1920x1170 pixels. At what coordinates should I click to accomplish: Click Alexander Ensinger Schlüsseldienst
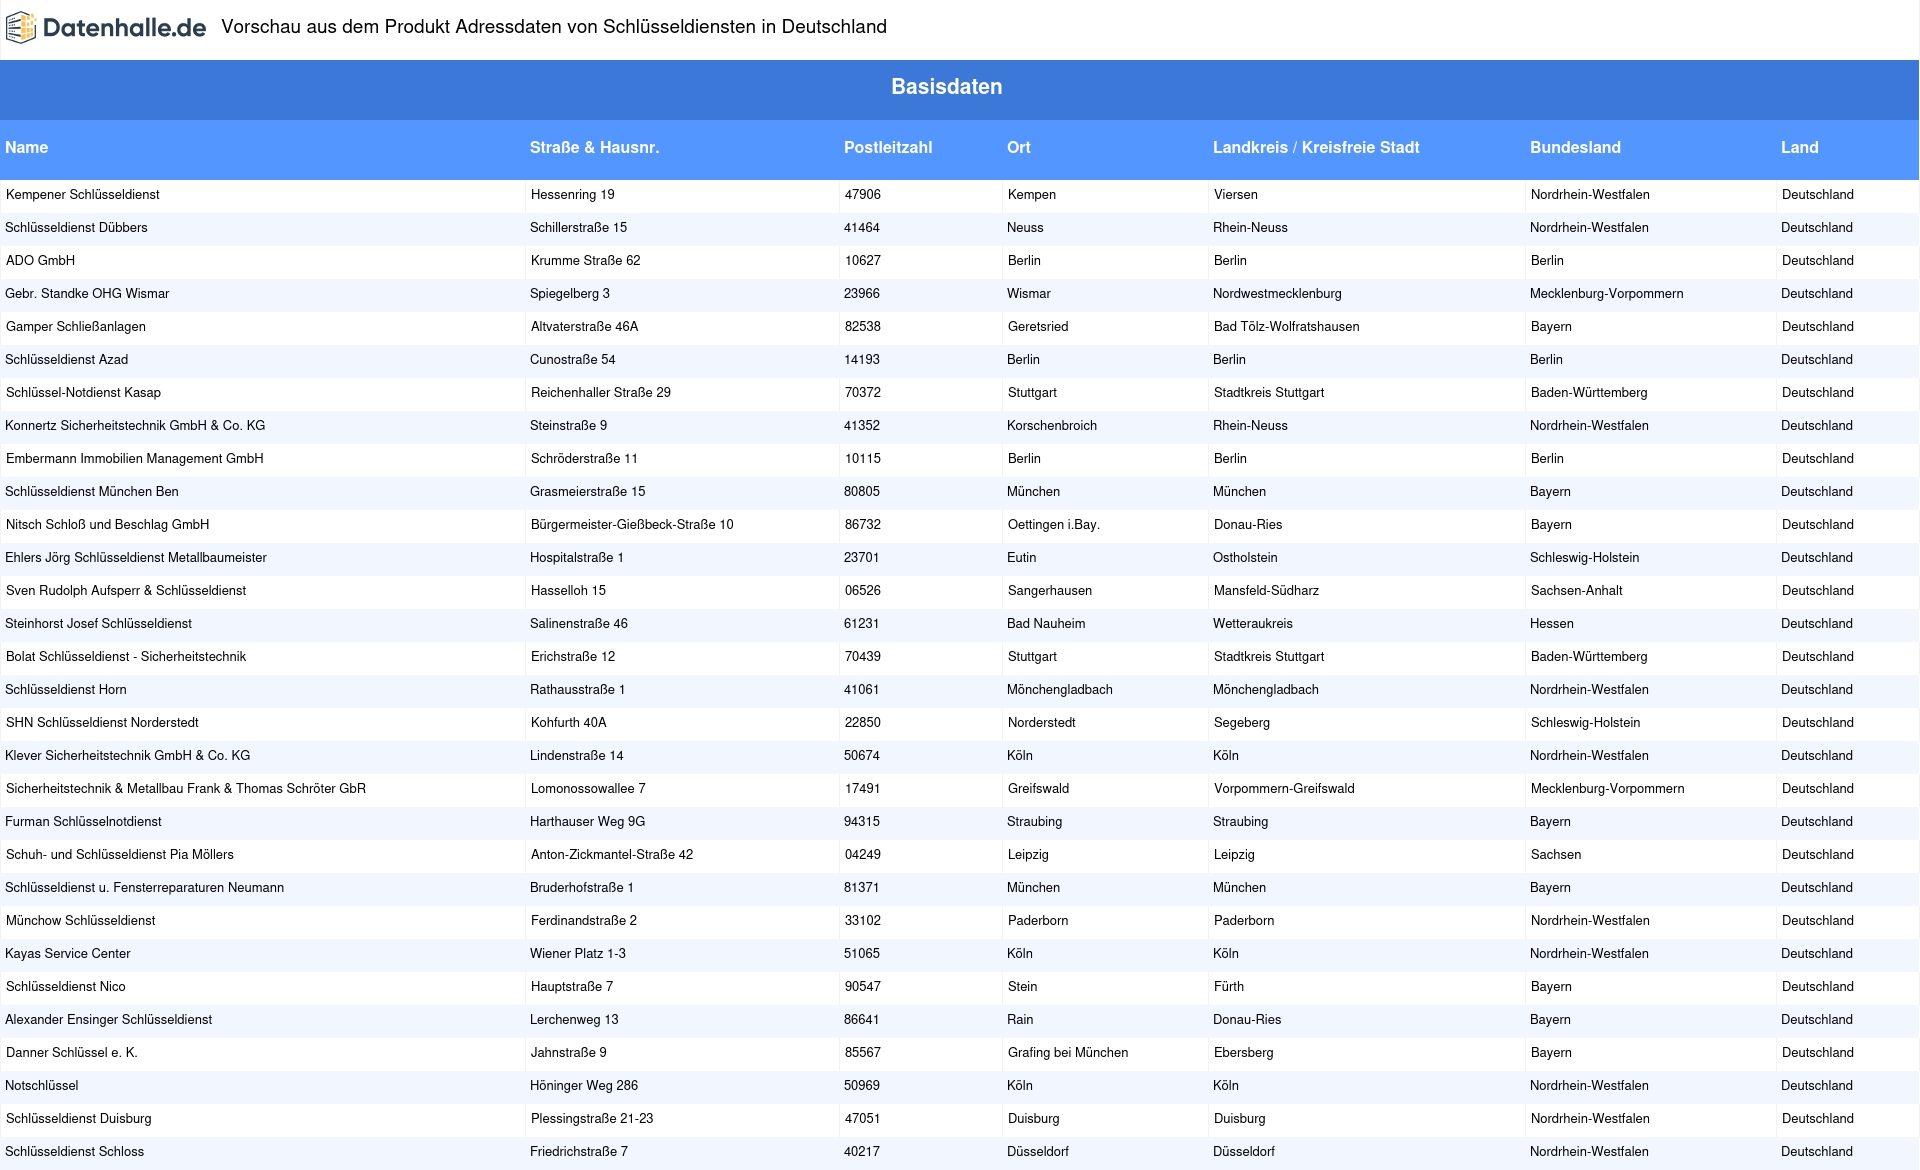[x=109, y=1020]
